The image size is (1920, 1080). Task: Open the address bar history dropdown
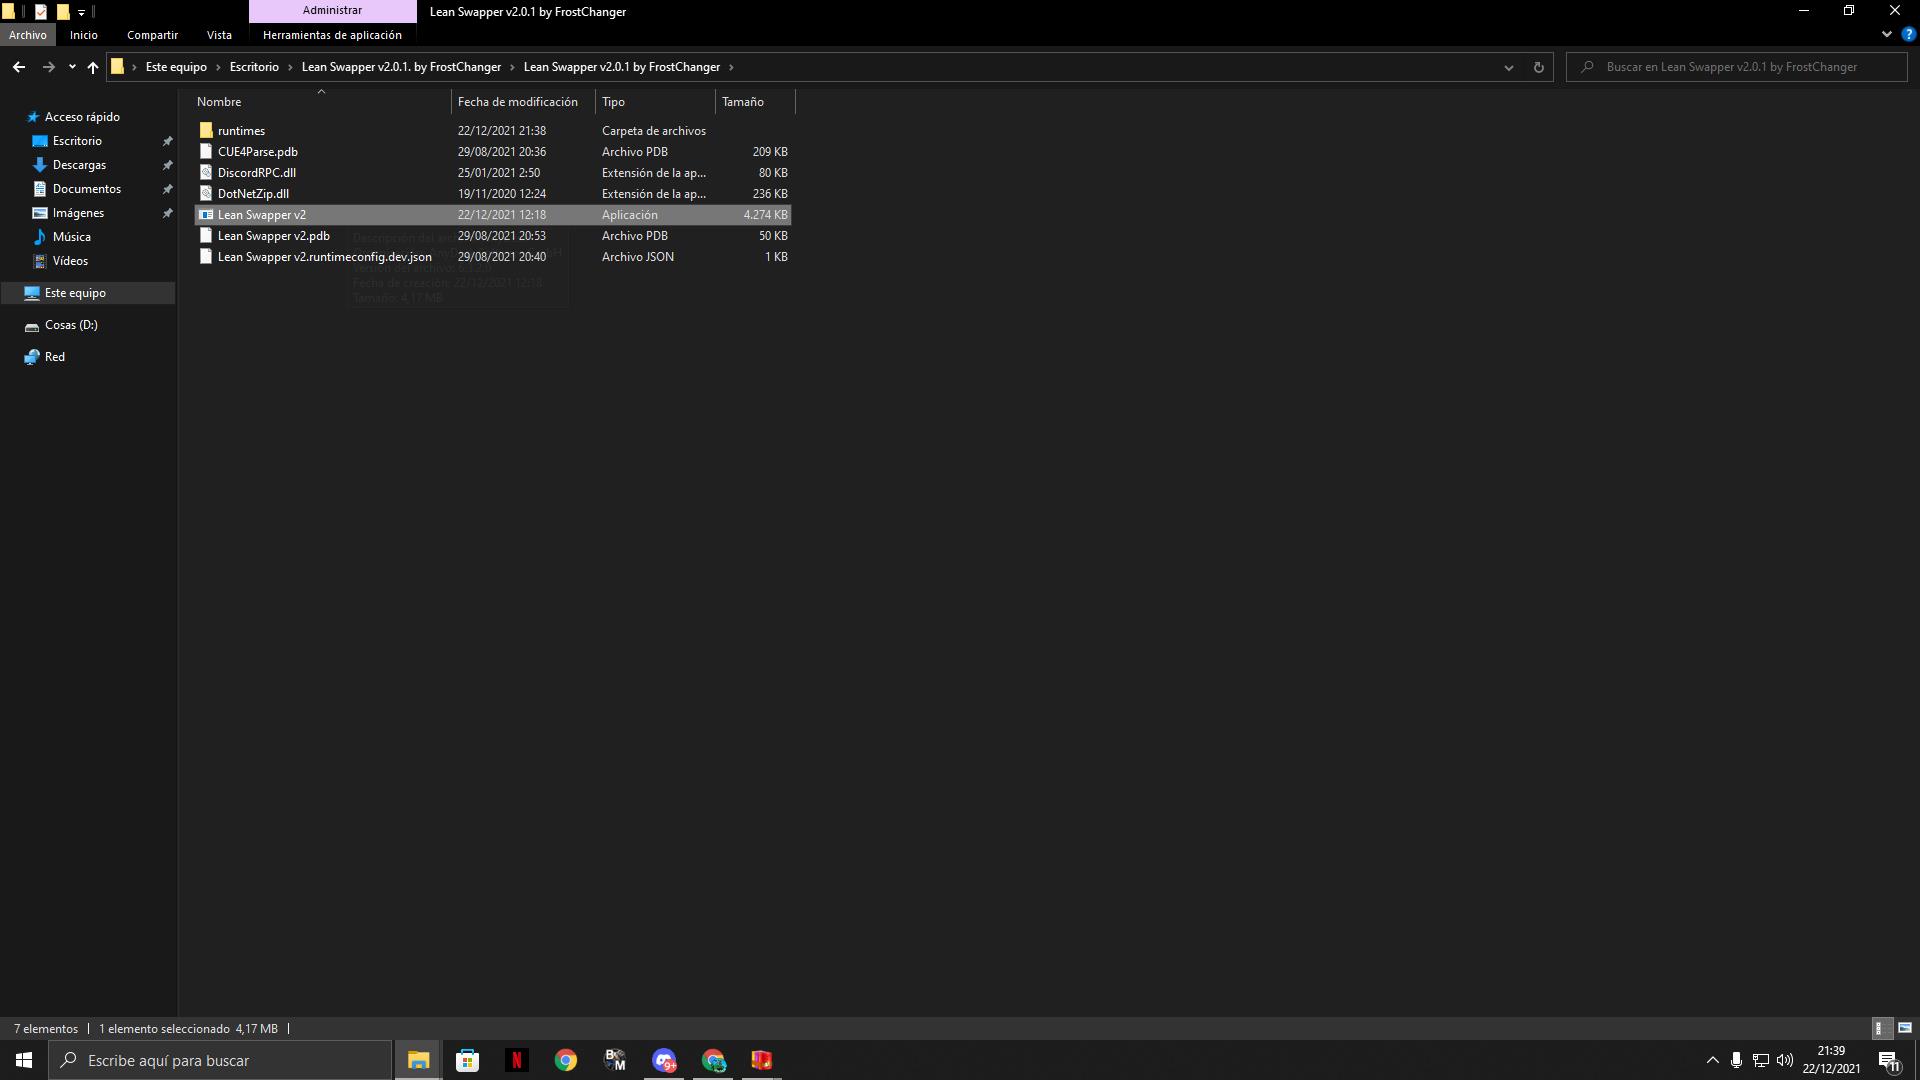click(1508, 67)
